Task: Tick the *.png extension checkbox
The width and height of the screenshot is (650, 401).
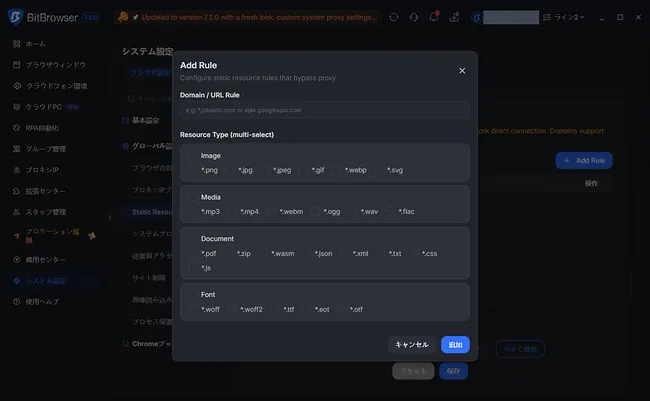Action: click(x=193, y=170)
